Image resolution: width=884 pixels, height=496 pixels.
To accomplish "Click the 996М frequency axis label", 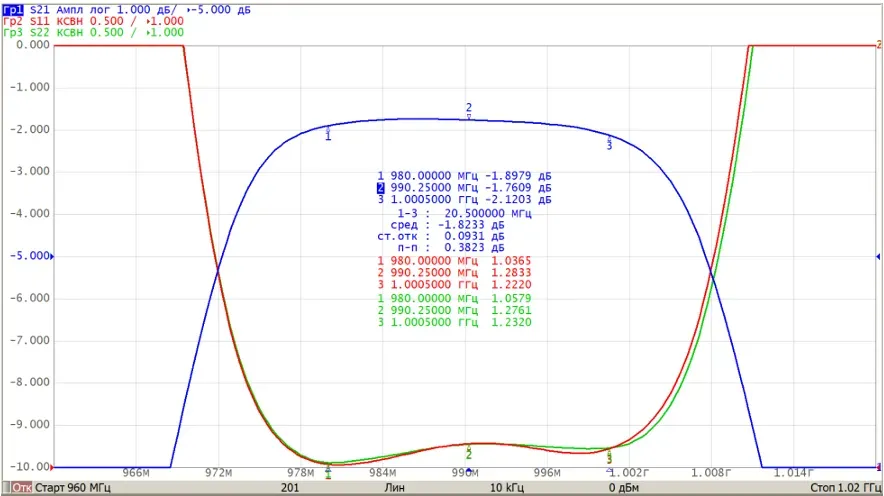I will (x=547, y=473).
